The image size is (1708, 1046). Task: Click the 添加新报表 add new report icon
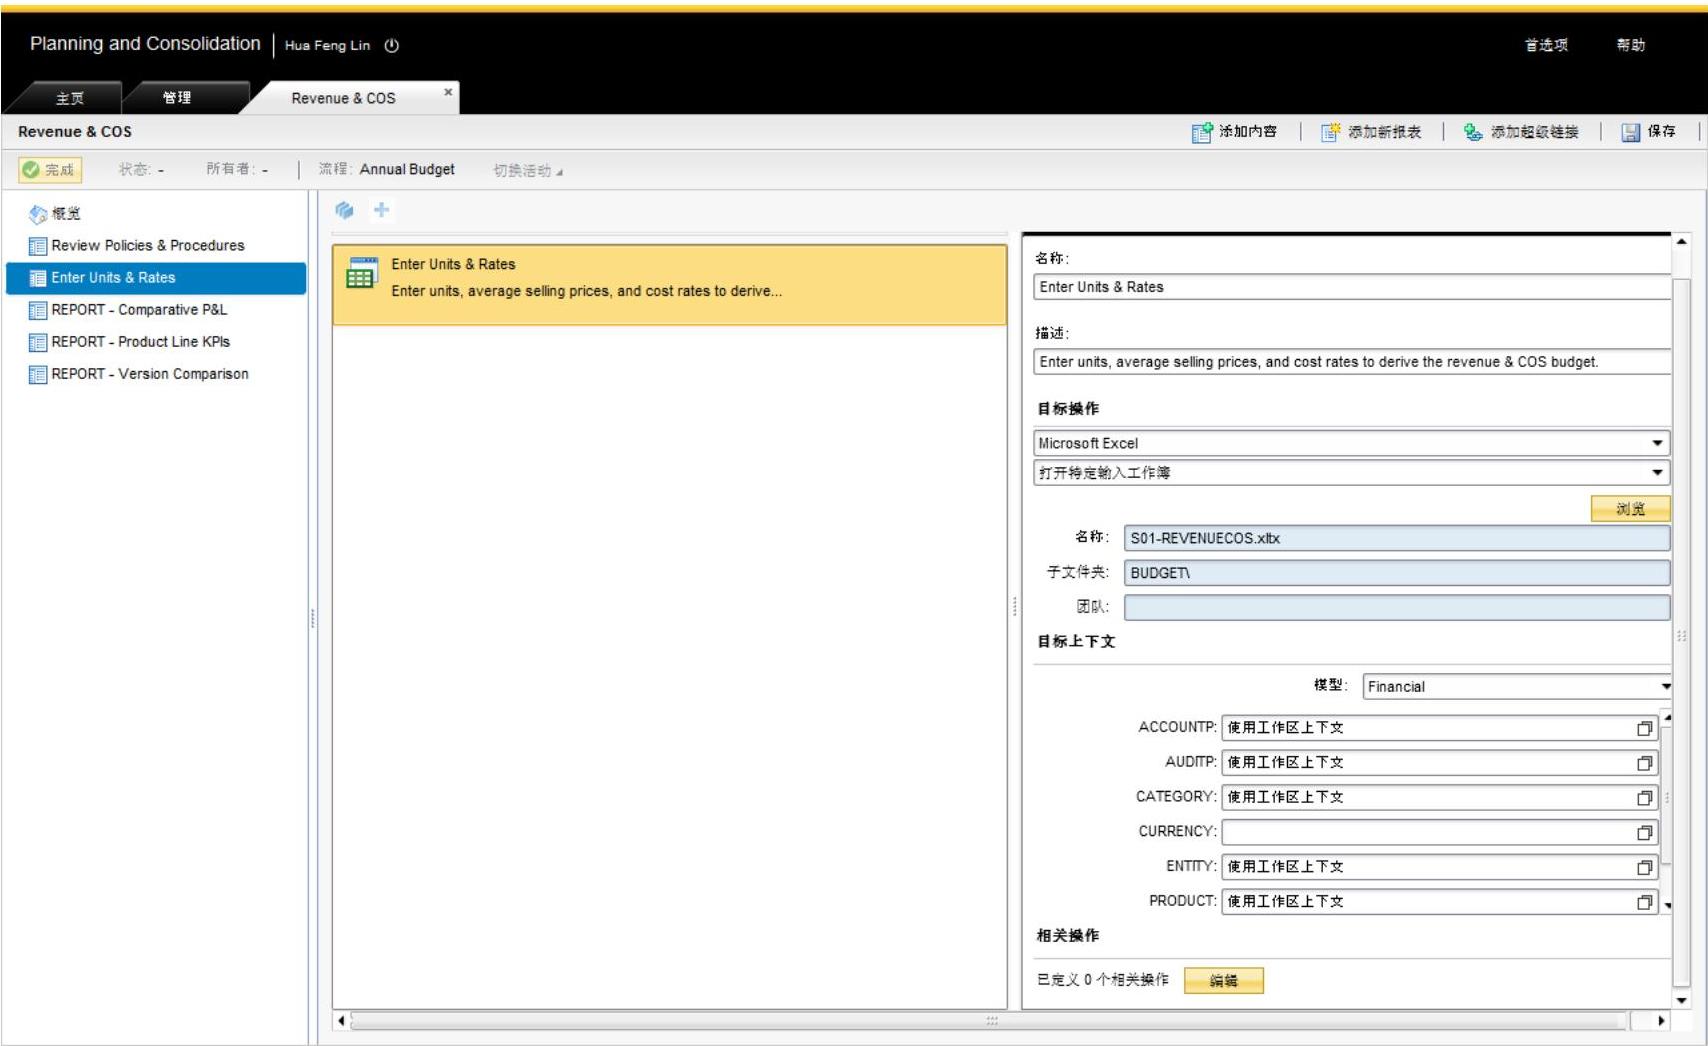(1331, 132)
